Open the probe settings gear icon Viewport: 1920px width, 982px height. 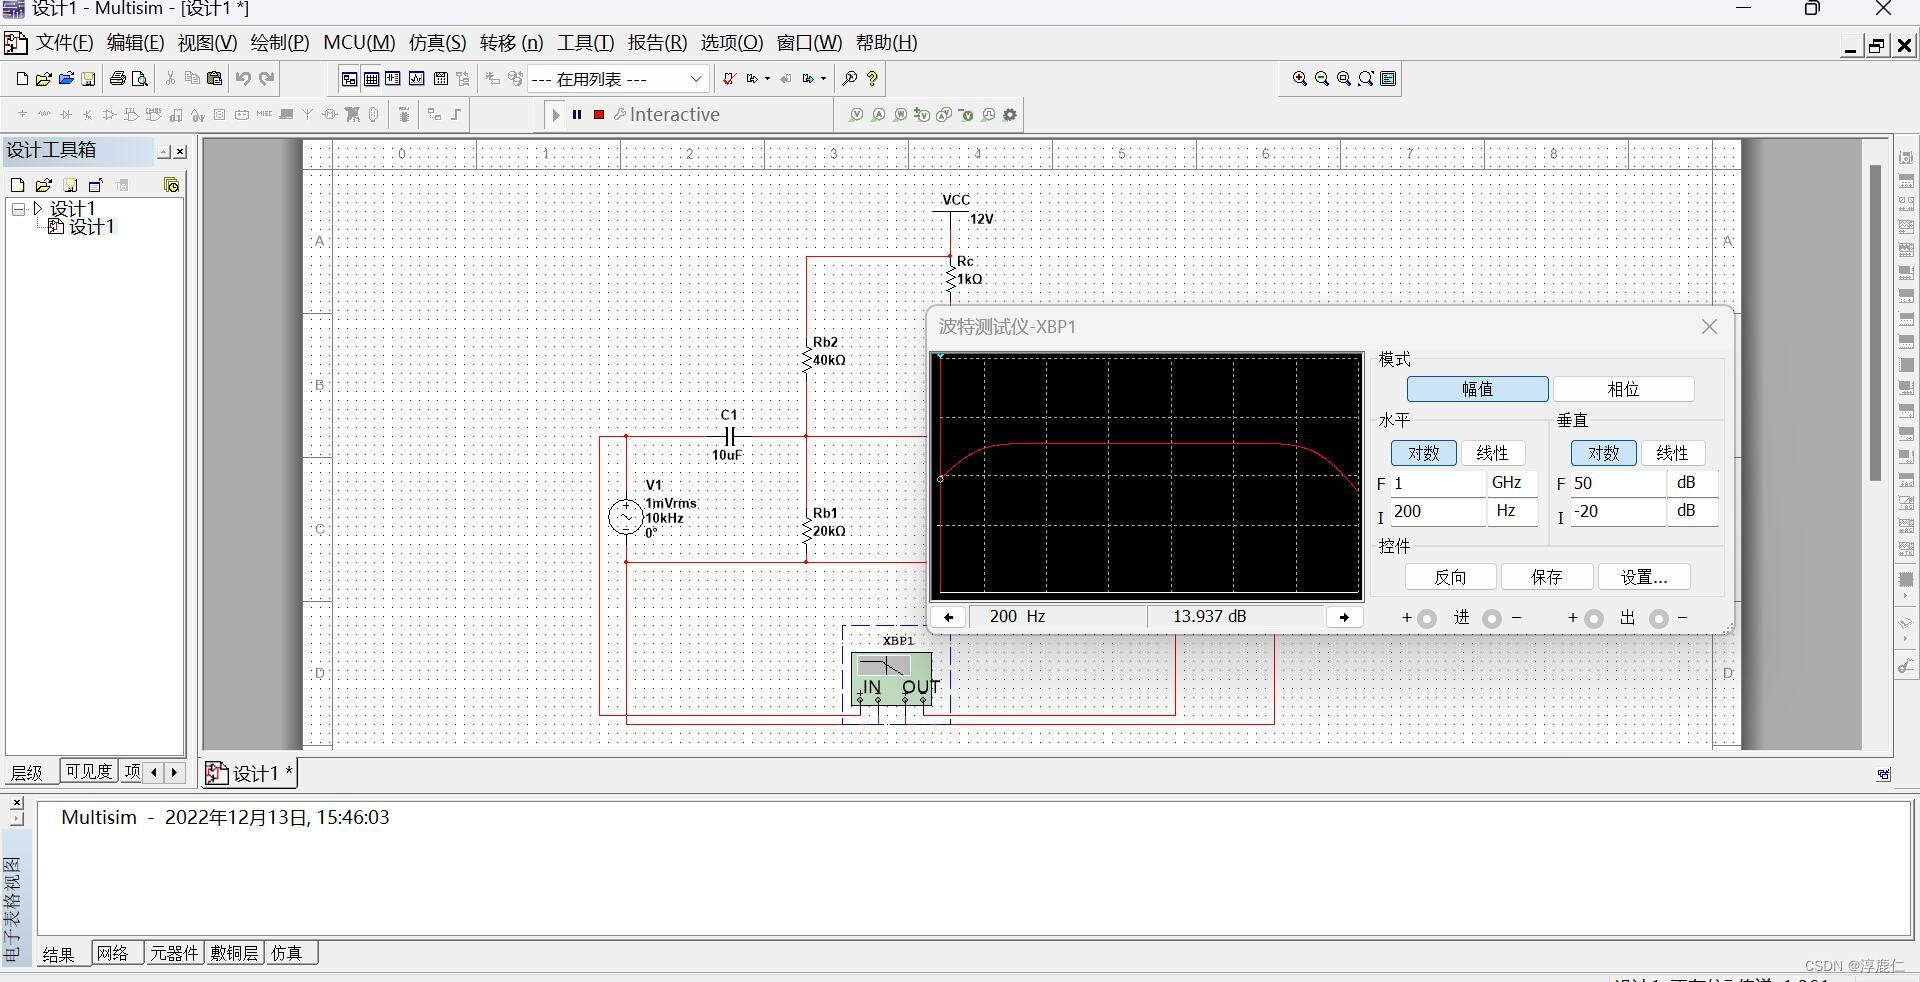tap(1011, 114)
